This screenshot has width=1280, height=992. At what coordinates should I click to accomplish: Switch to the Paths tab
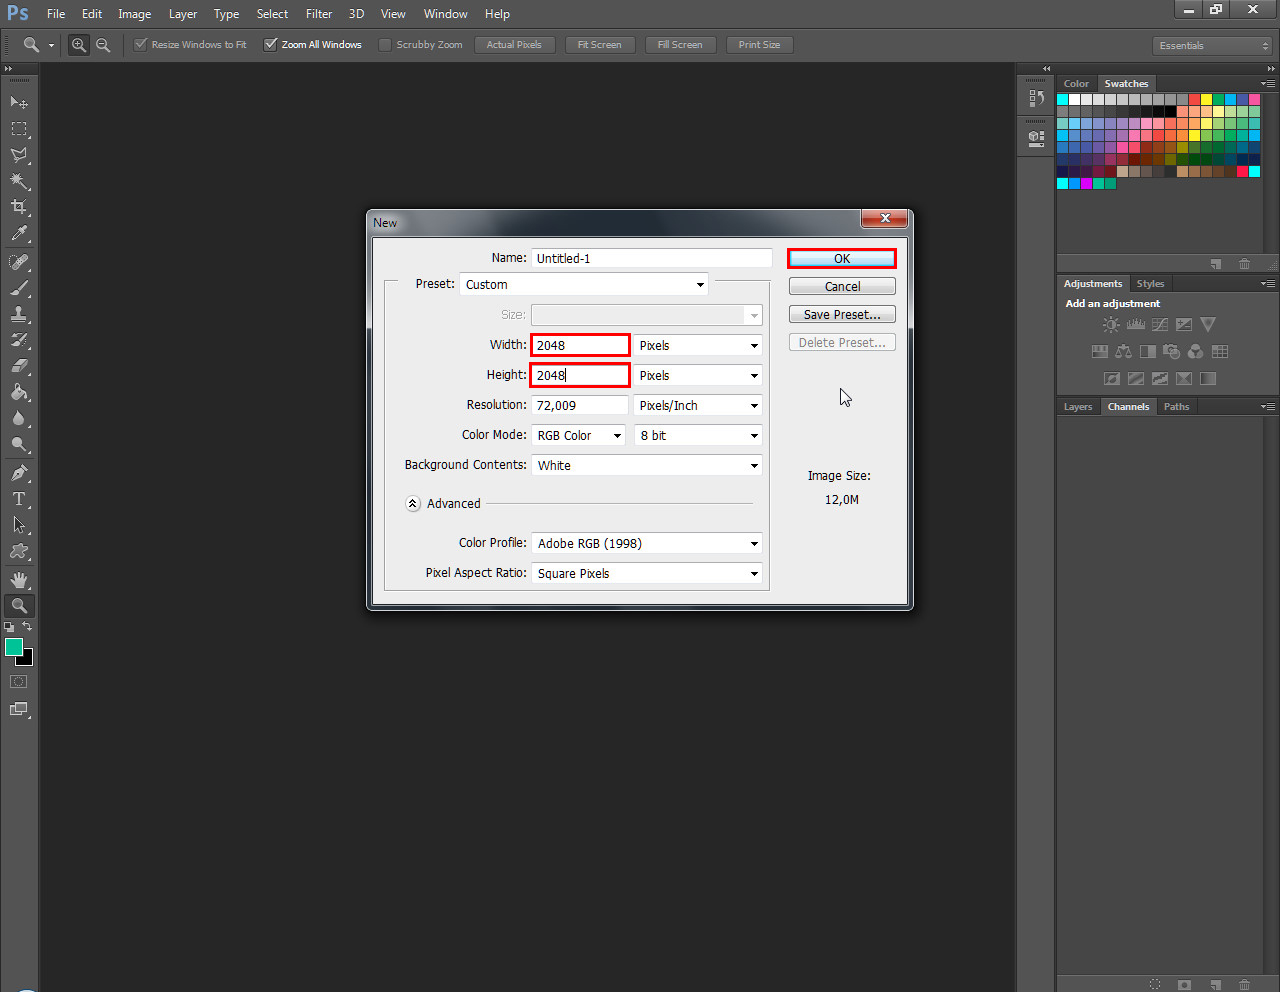pyautogui.click(x=1176, y=407)
